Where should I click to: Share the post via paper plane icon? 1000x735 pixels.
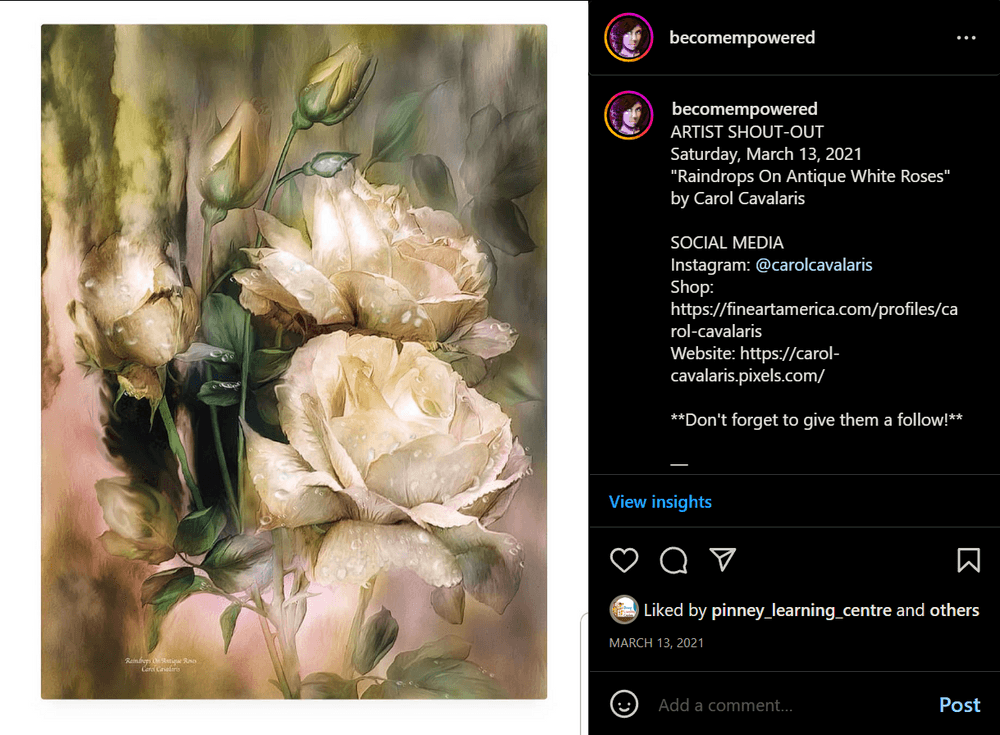(723, 560)
